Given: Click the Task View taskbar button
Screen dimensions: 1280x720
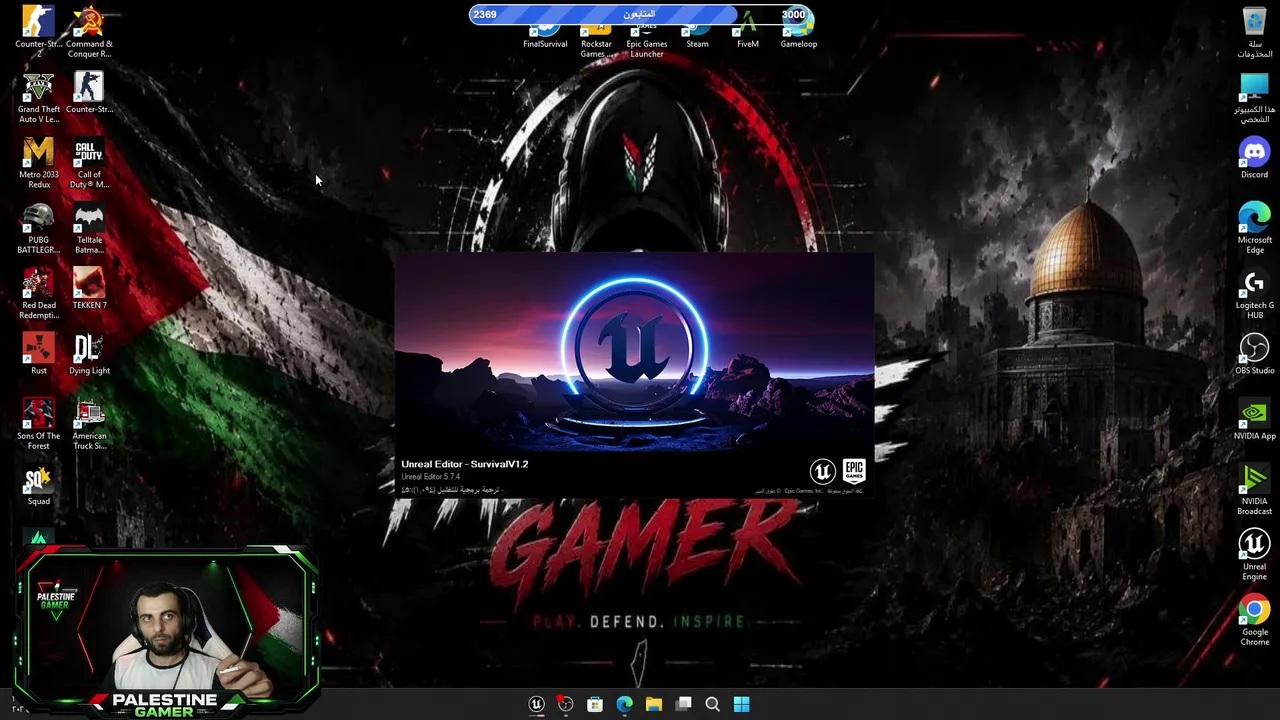Looking at the screenshot, I should 683,704.
